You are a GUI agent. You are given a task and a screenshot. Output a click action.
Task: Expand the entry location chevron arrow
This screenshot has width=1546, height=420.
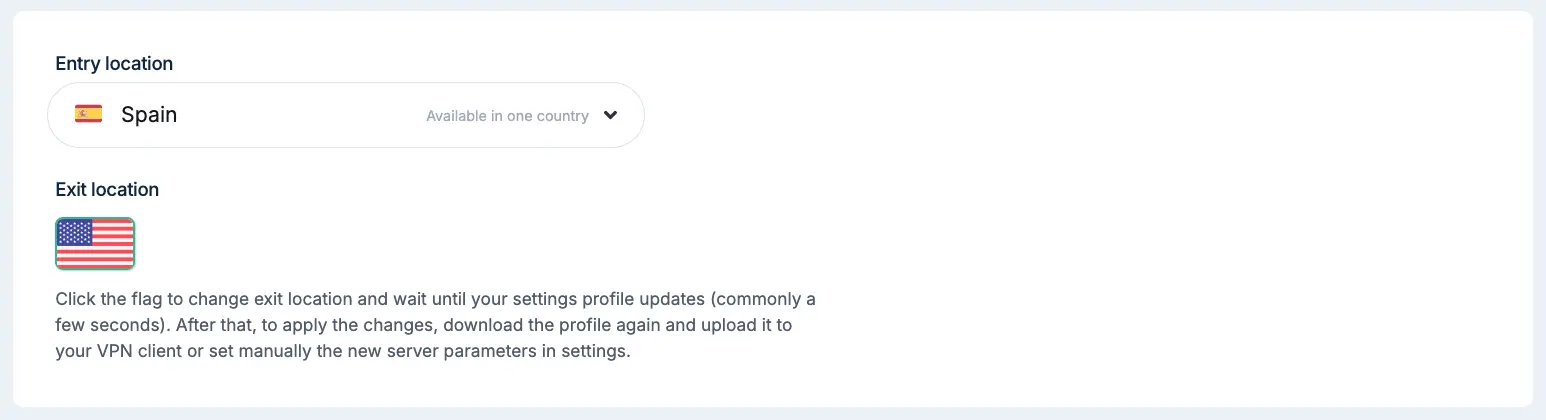(x=611, y=115)
